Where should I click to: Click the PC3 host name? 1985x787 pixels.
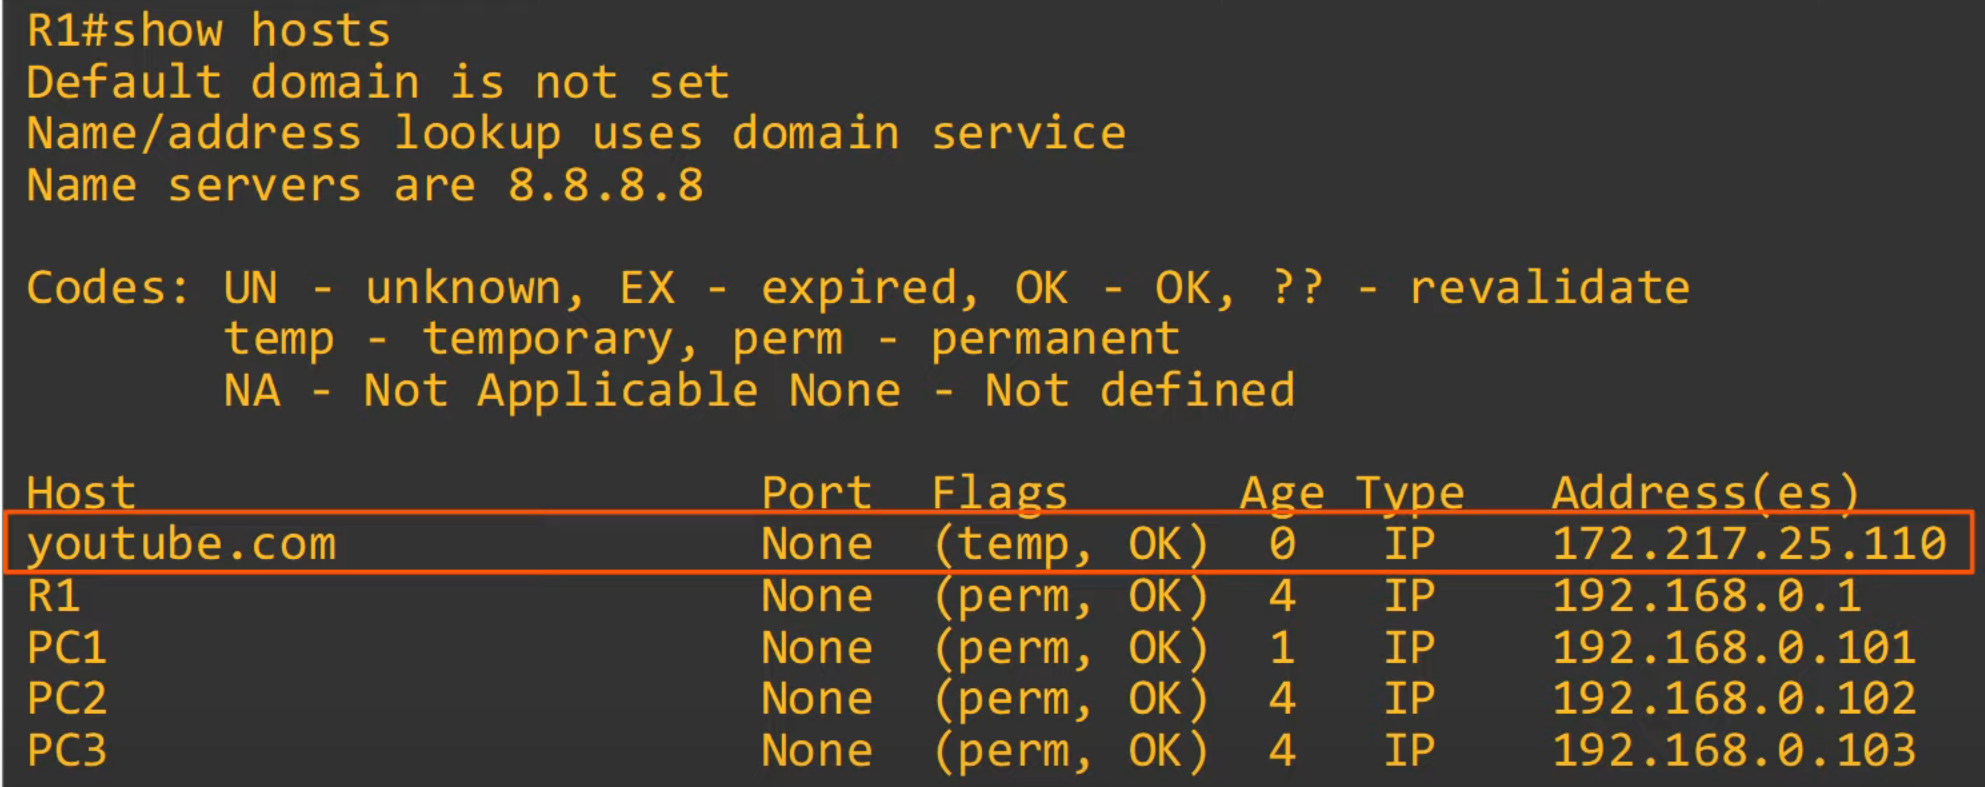pos(66,751)
